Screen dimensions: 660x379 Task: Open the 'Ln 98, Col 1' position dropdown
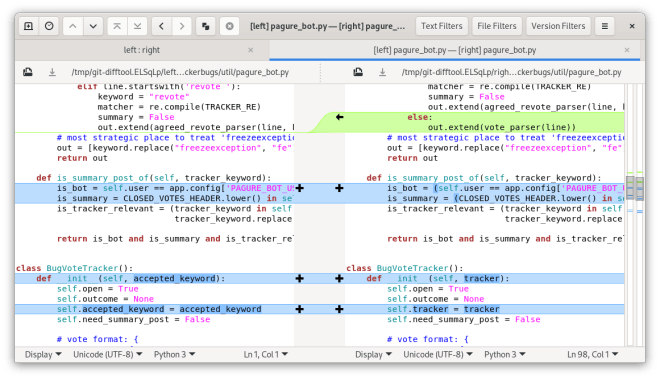click(593, 355)
